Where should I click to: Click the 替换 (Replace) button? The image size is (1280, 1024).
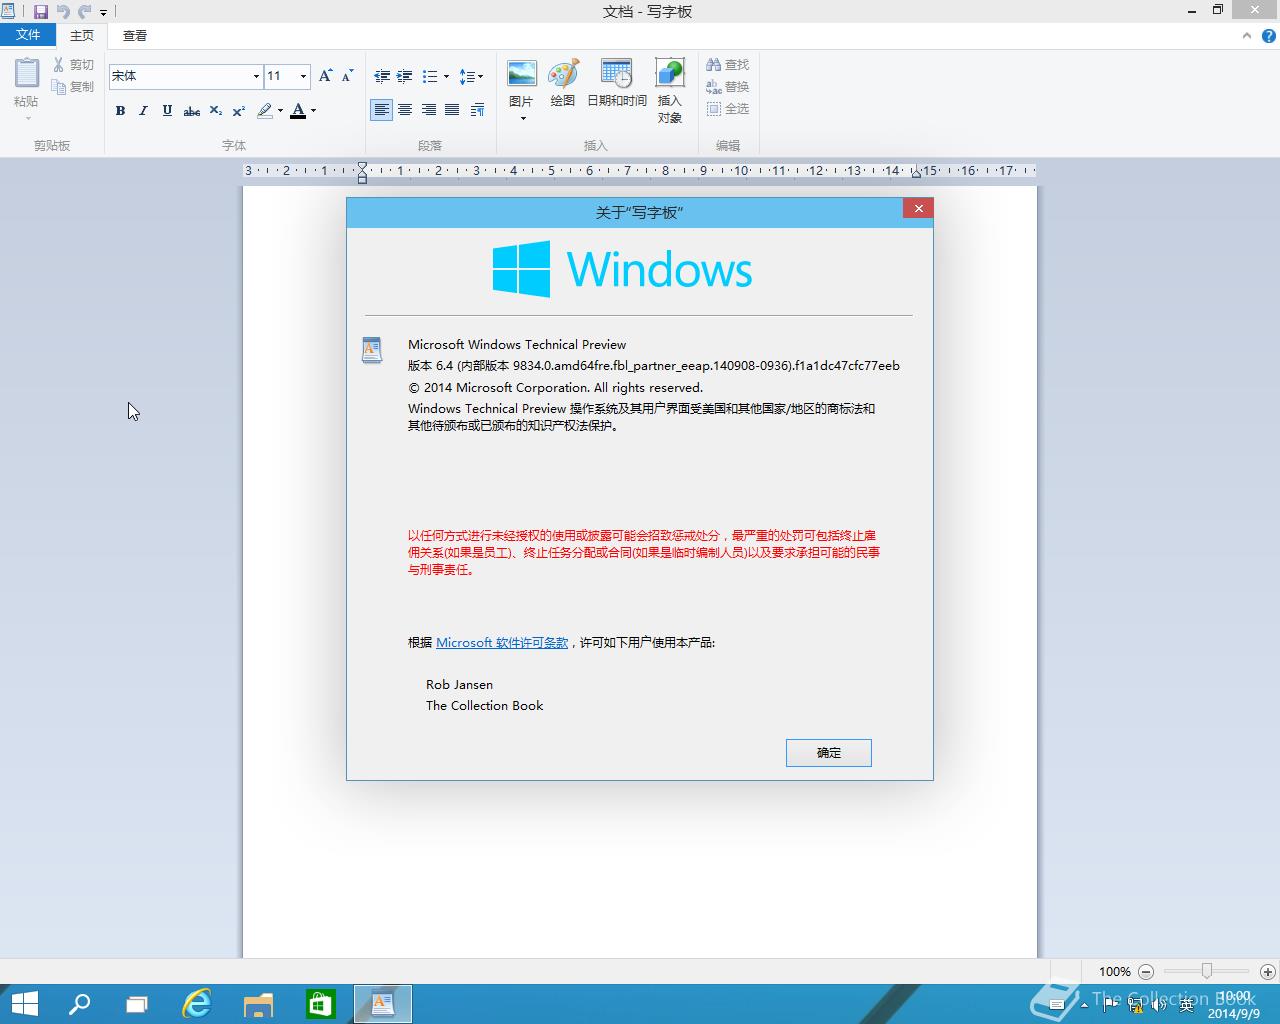727,87
